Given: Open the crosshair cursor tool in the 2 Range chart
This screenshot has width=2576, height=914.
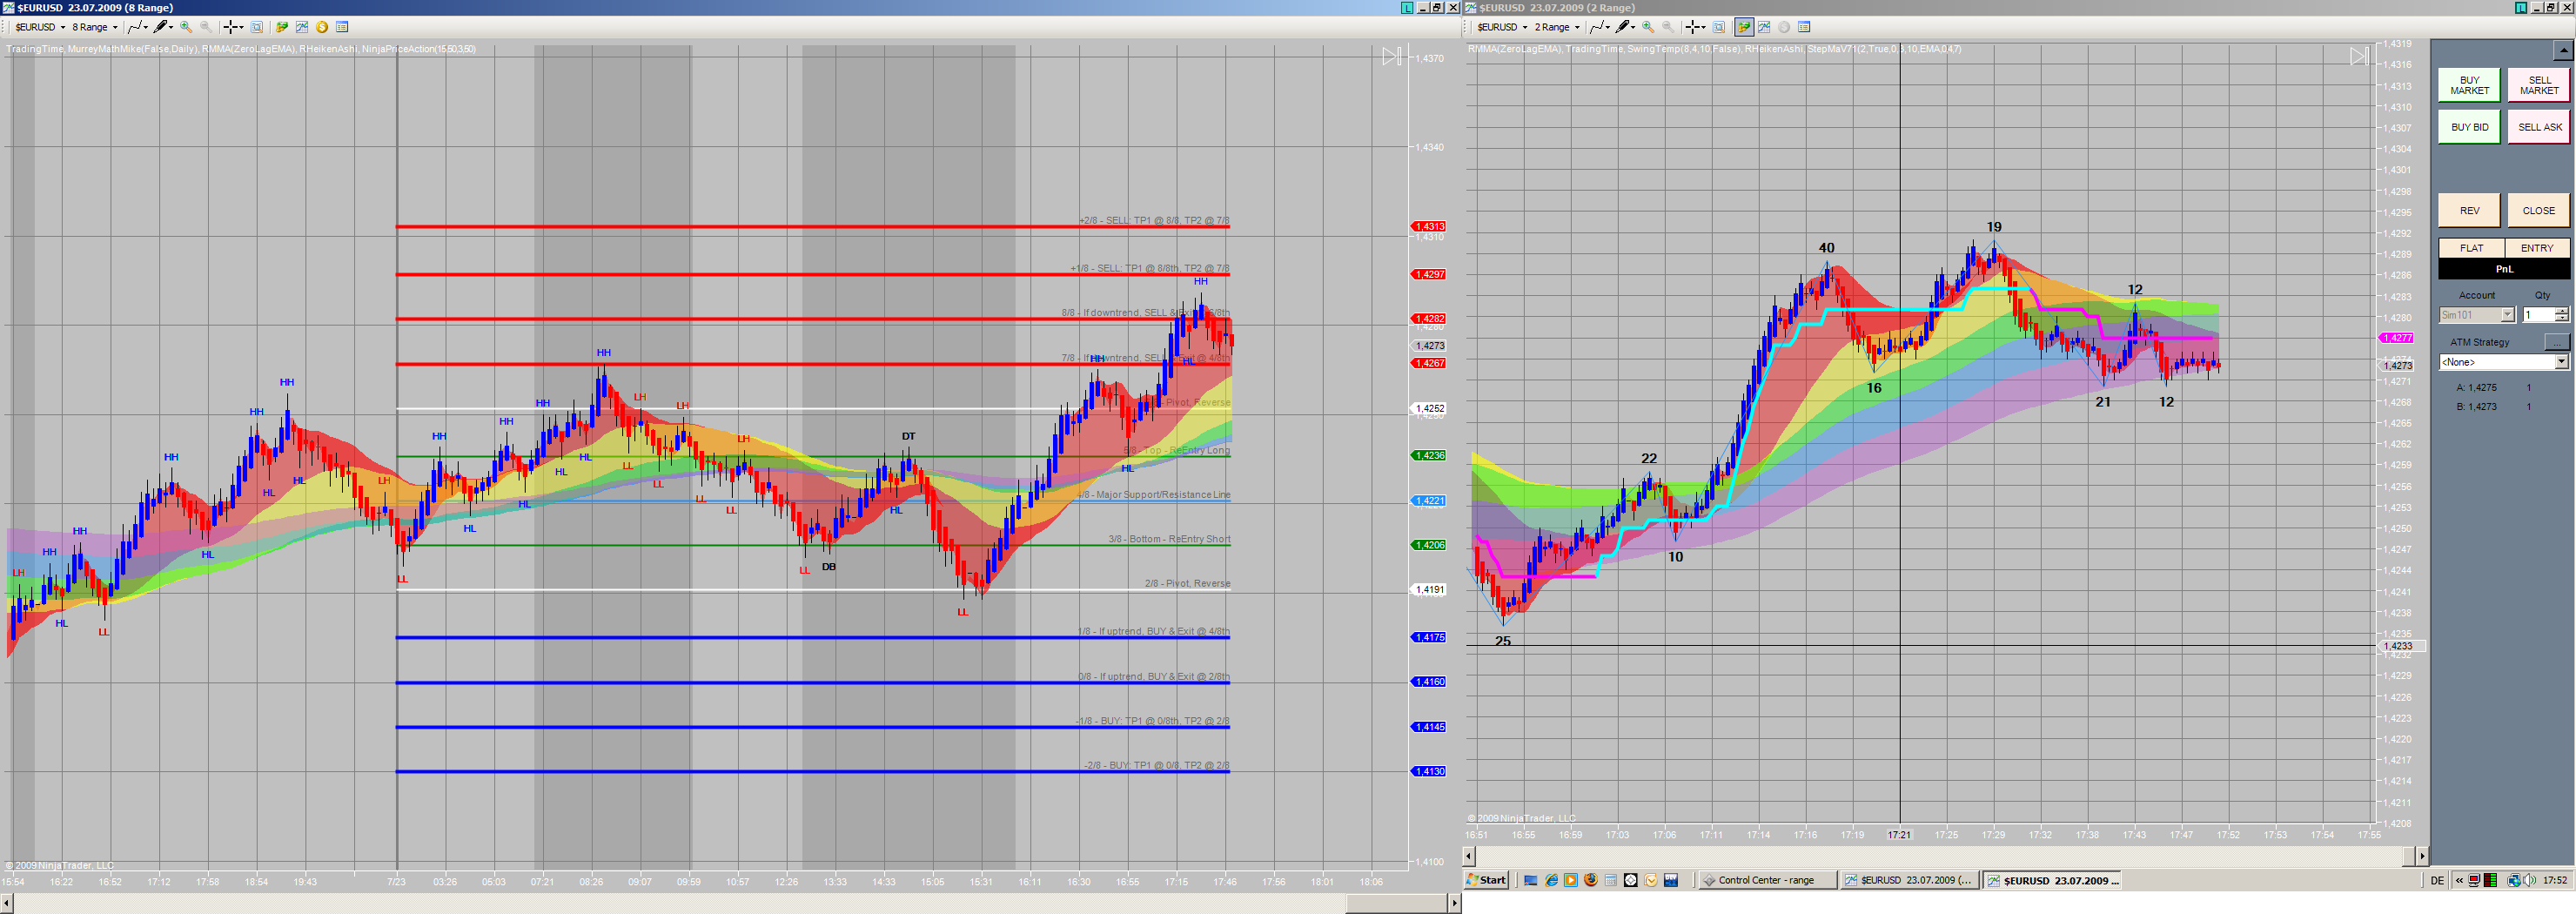Looking at the screenshot, I should (x=1695, y=27).
